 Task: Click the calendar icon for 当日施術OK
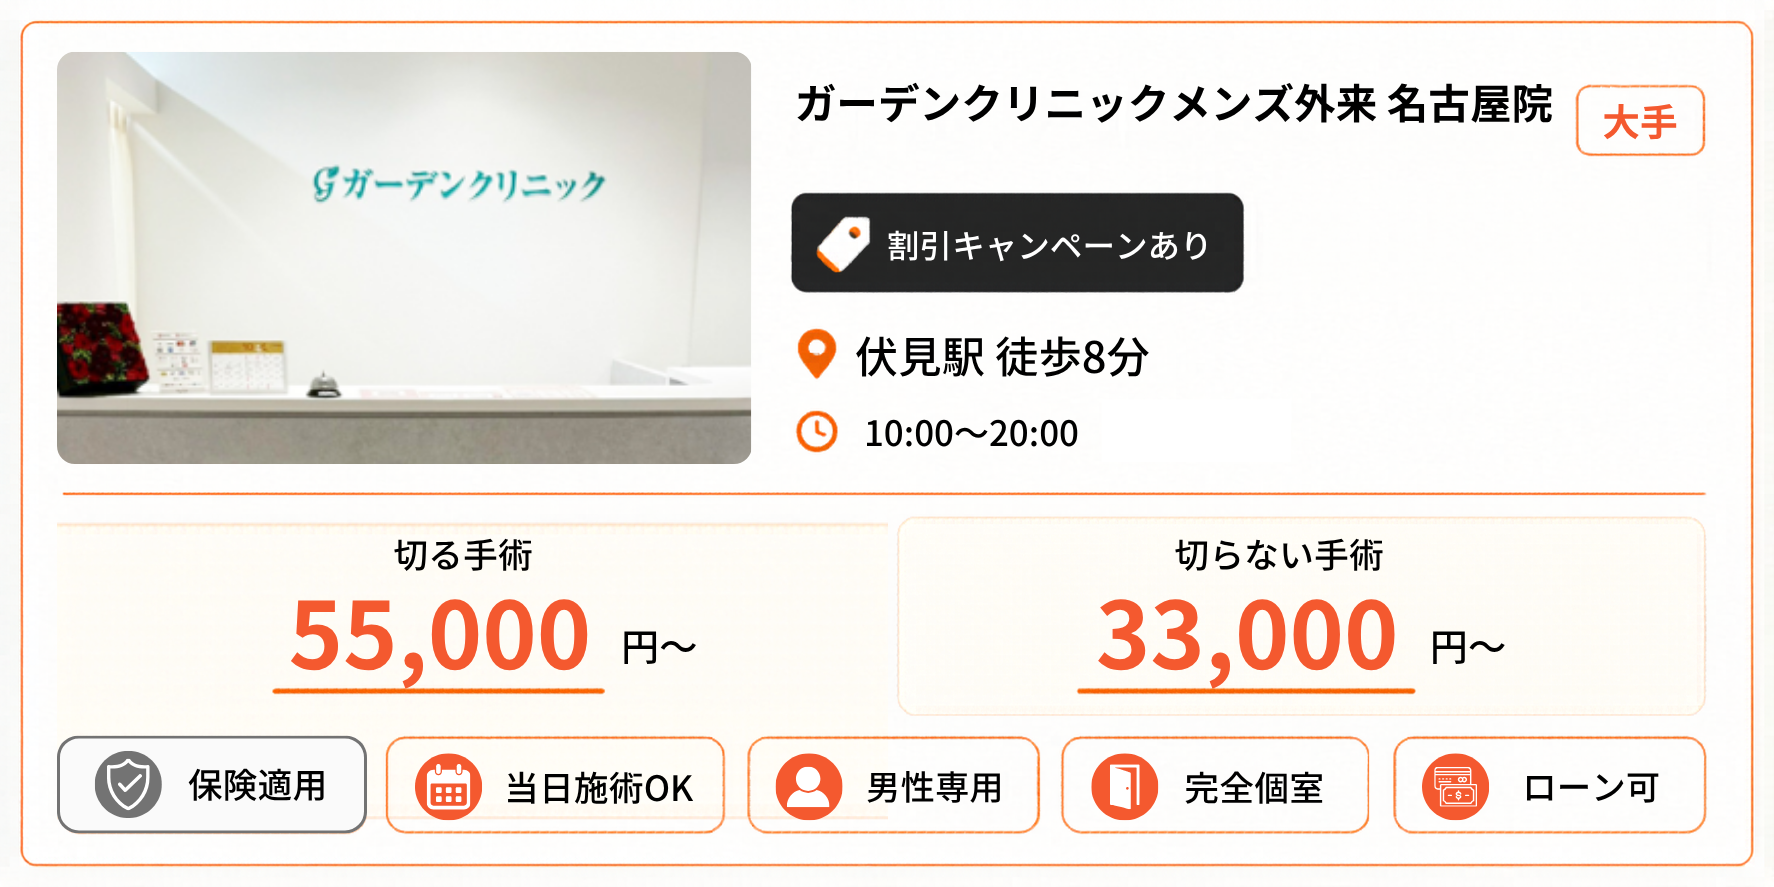(x=449, y=787)
